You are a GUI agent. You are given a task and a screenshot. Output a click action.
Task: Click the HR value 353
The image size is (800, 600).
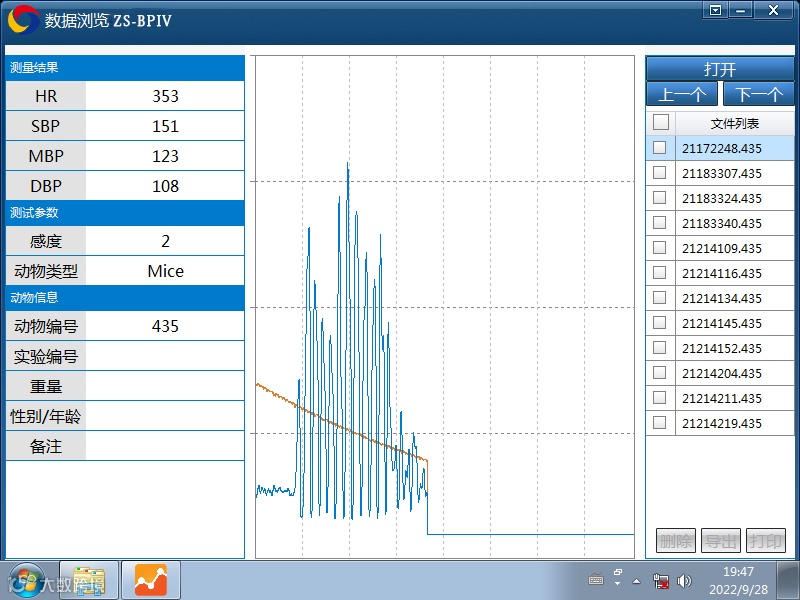pyautogui.click(x=165, y=96)
